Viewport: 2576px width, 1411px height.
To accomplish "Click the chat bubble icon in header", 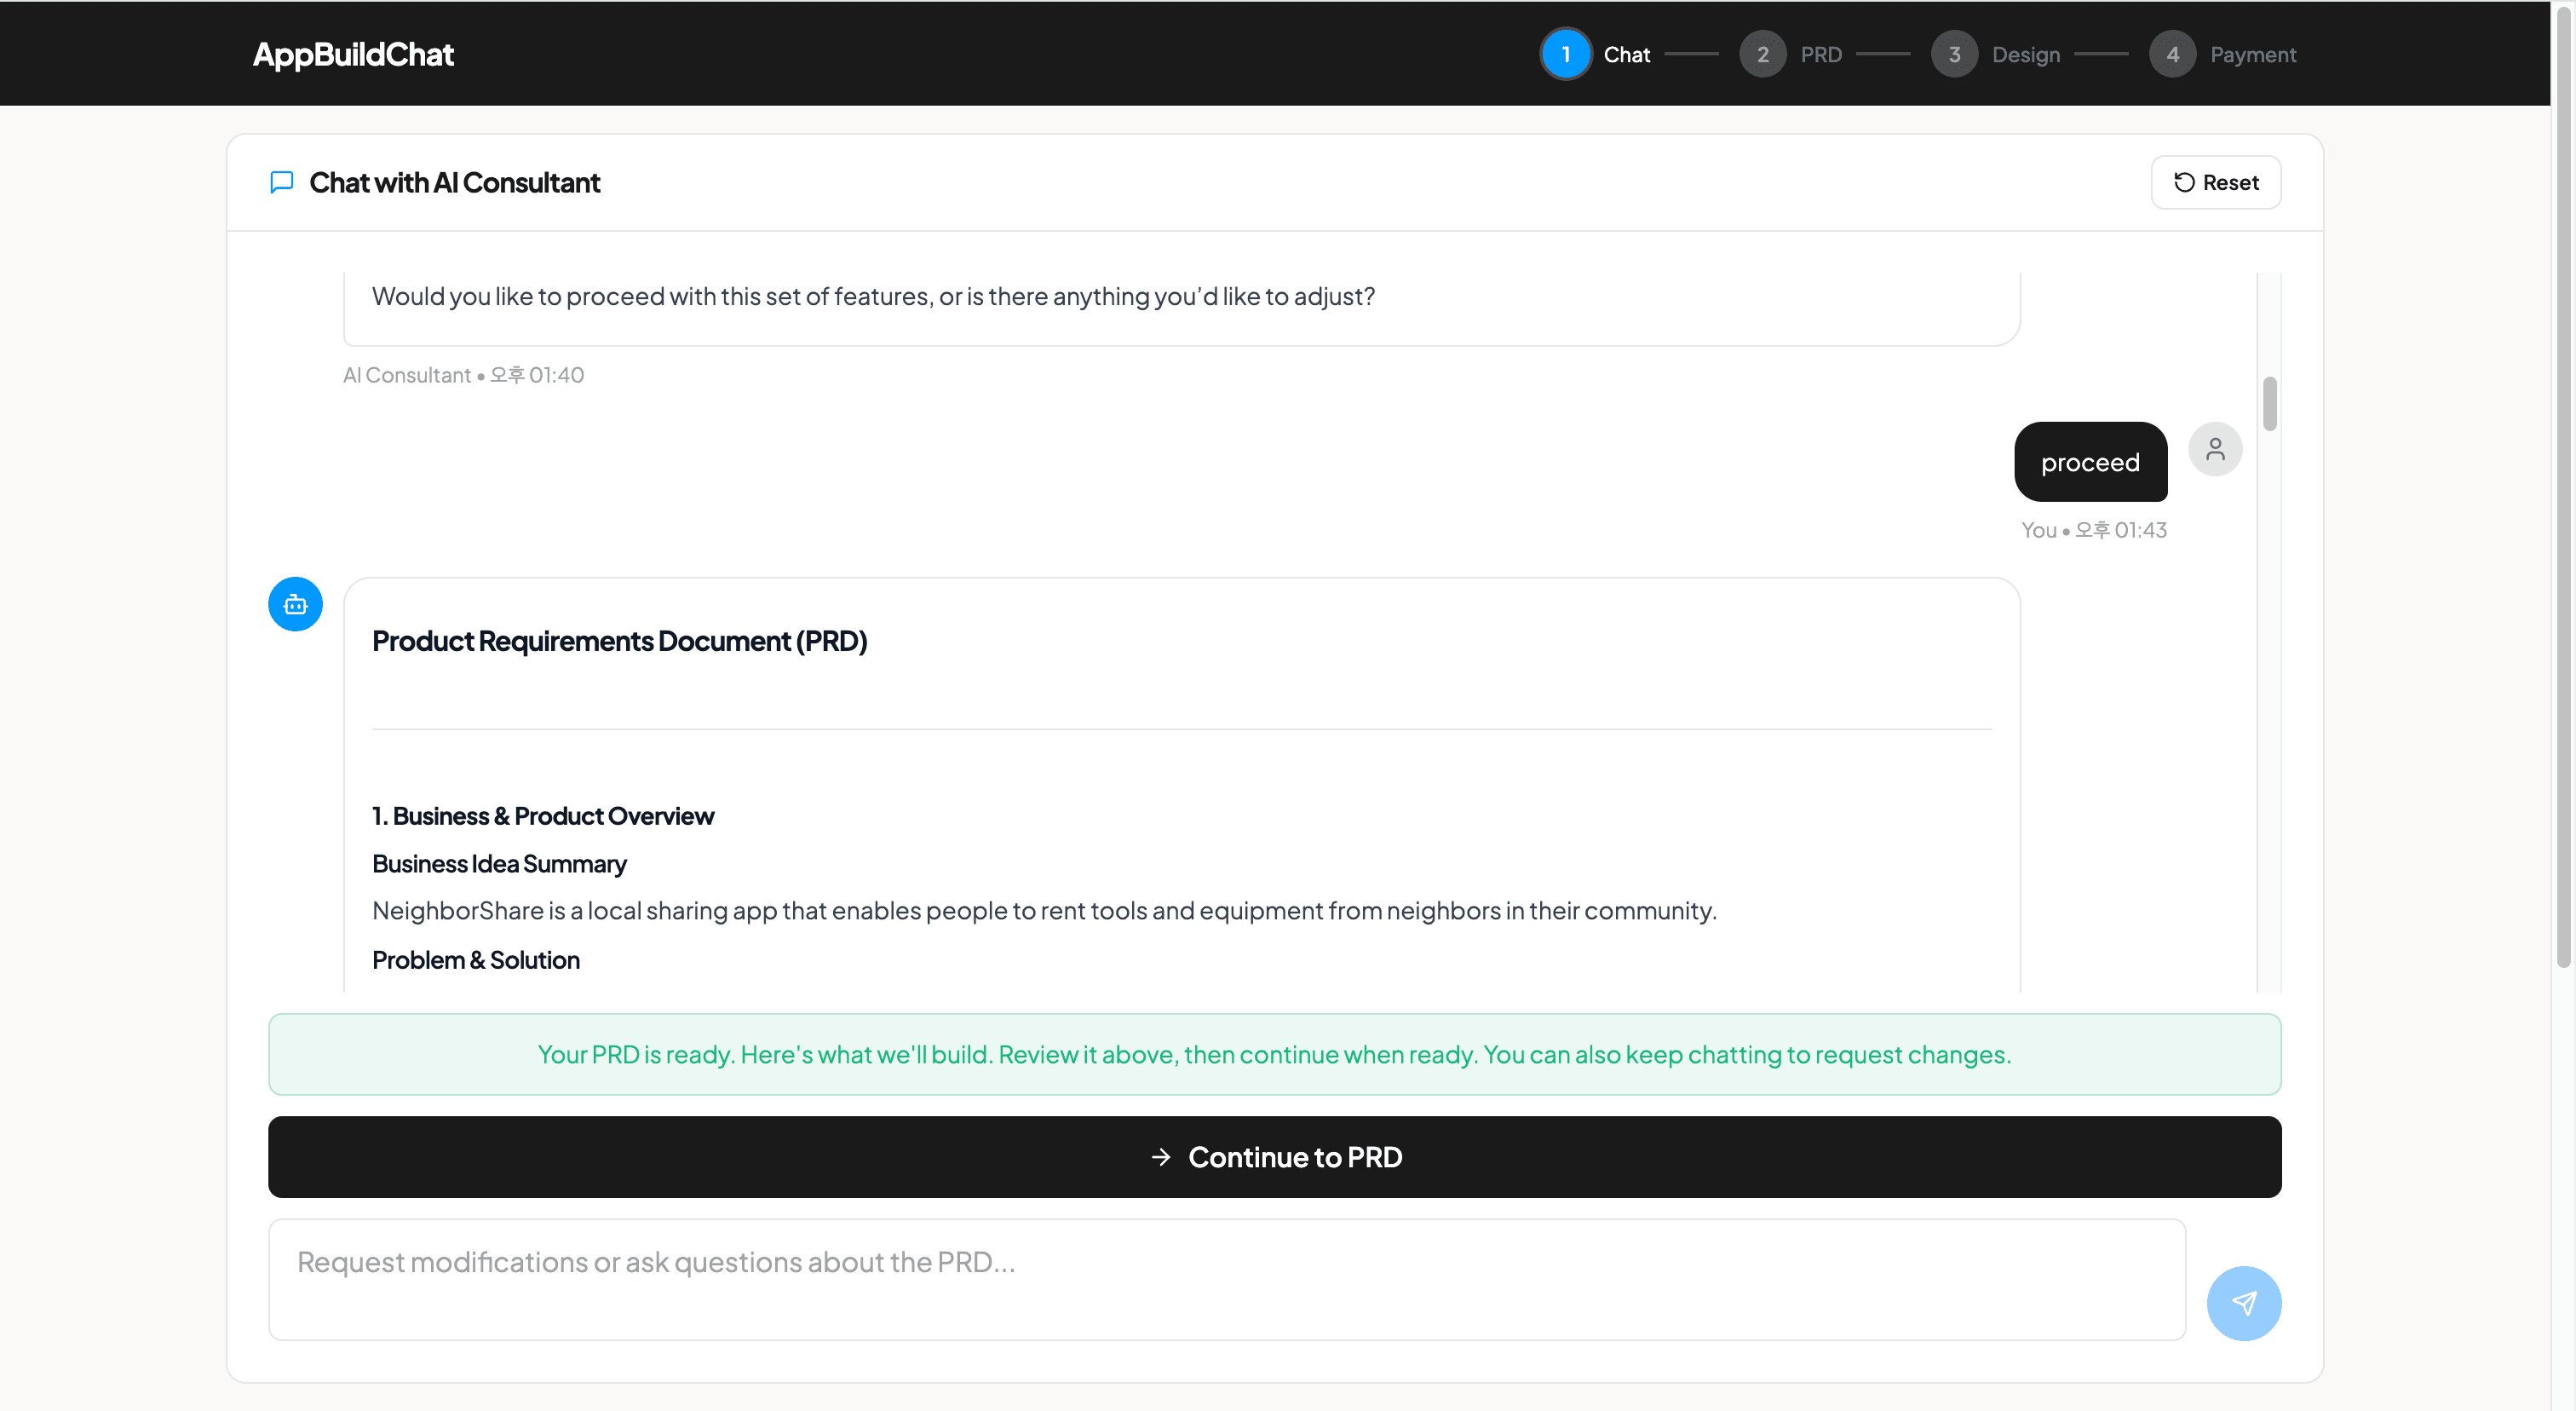I will [282, 182].
